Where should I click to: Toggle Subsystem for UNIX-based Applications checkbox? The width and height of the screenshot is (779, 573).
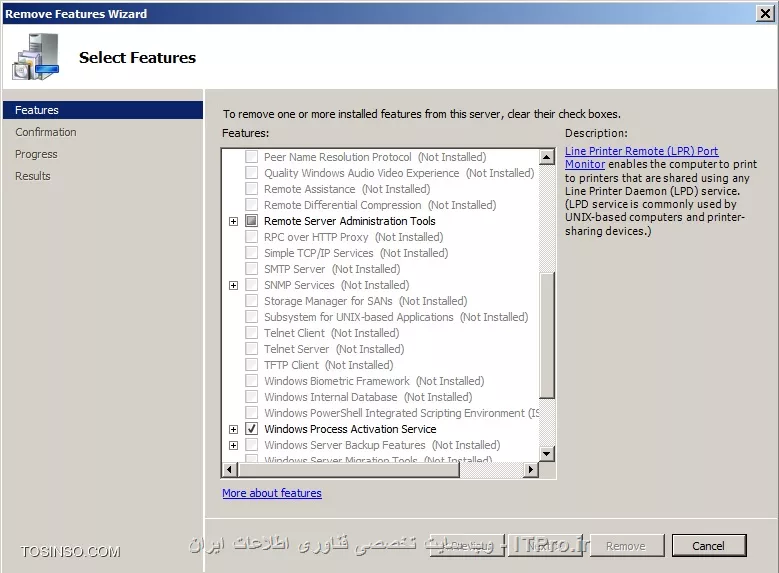click(x=251, y=317)
